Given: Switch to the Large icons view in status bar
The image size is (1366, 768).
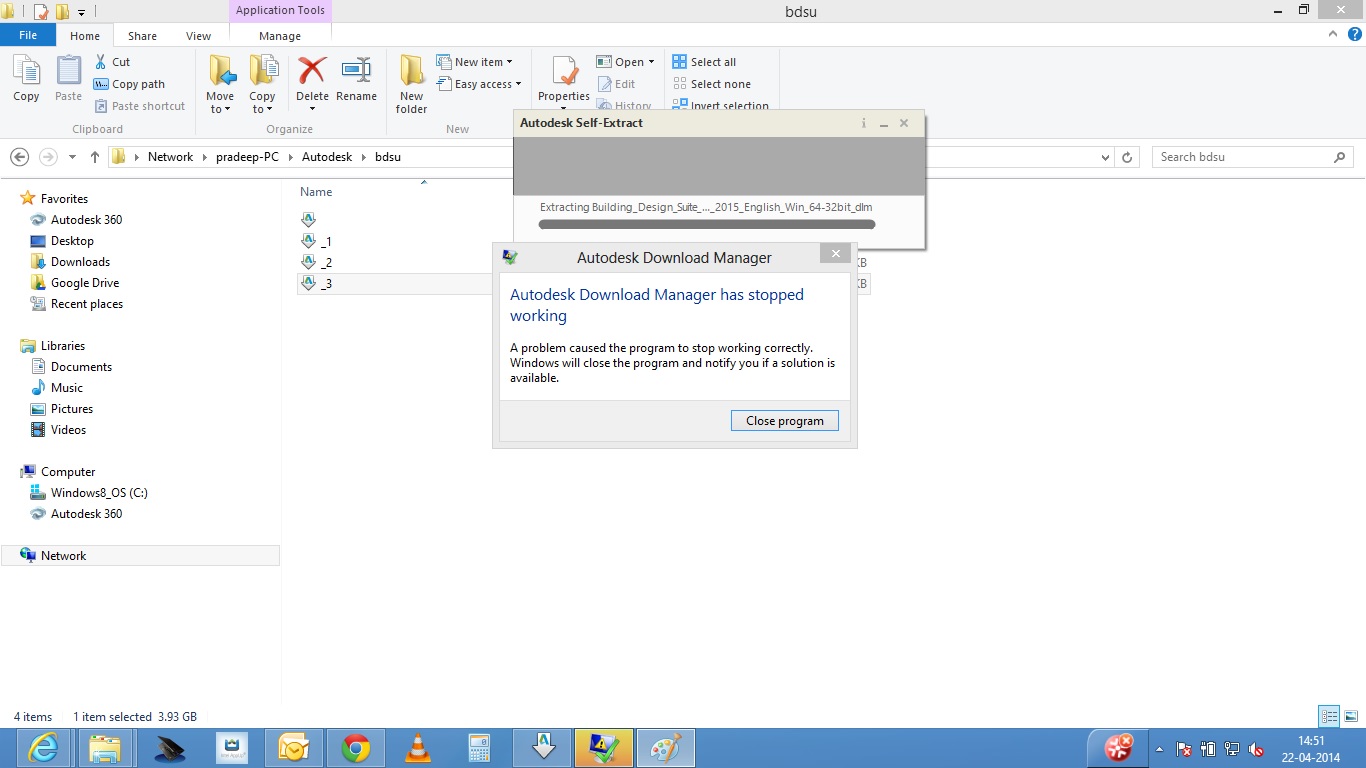Looking at the screenshot, I should [1349, 716].
